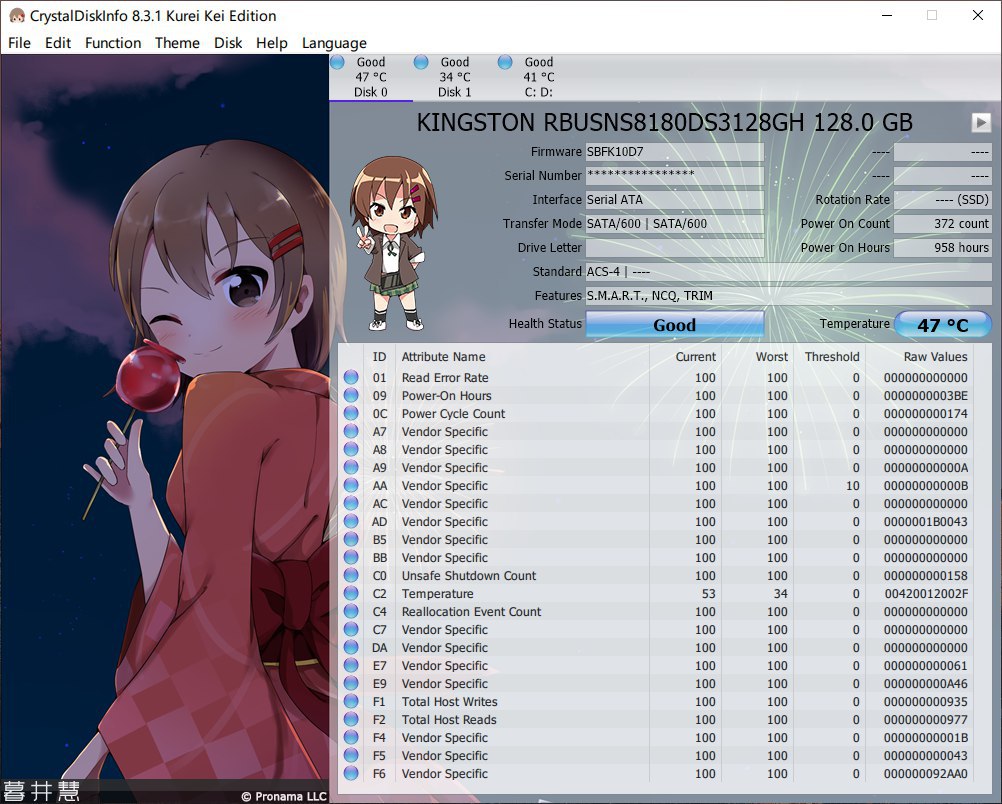Click the CrystalDiskInfo app icon in title bar
This screenshot has width=1002, height=804.
coord(17,15)
